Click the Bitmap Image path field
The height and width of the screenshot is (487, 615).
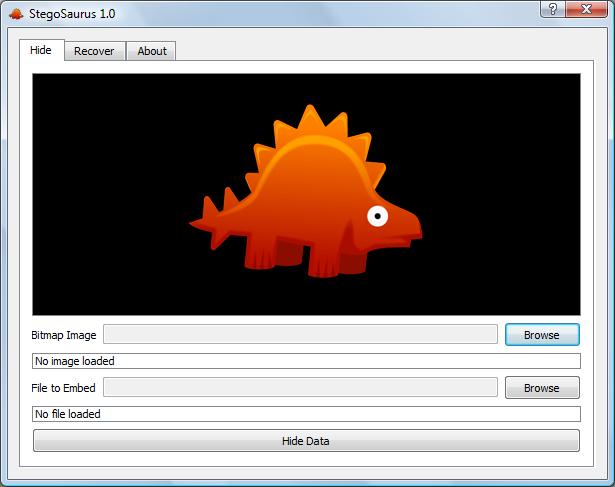pyautogui.click(x=300, y=334)
